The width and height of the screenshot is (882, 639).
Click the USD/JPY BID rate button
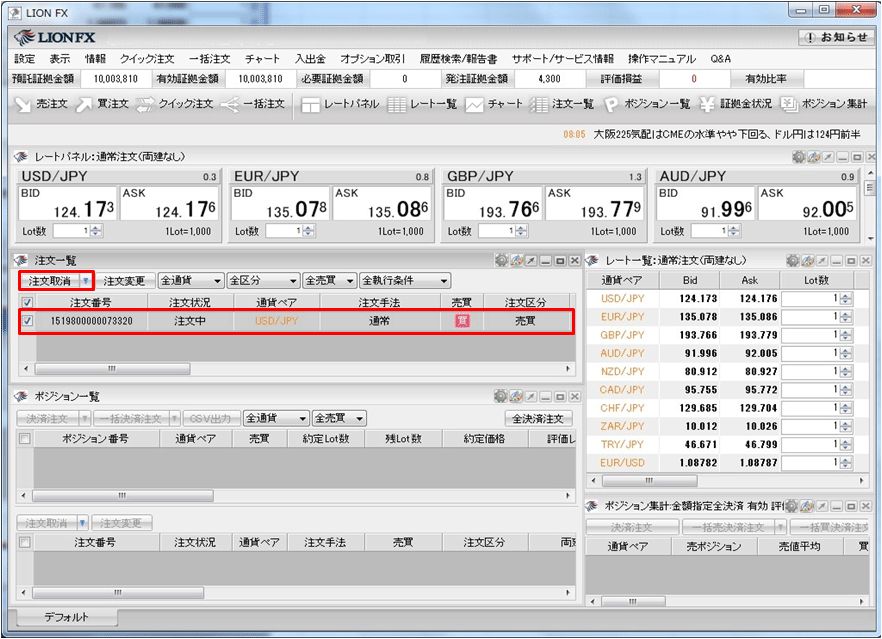click(x=68, y=203)
